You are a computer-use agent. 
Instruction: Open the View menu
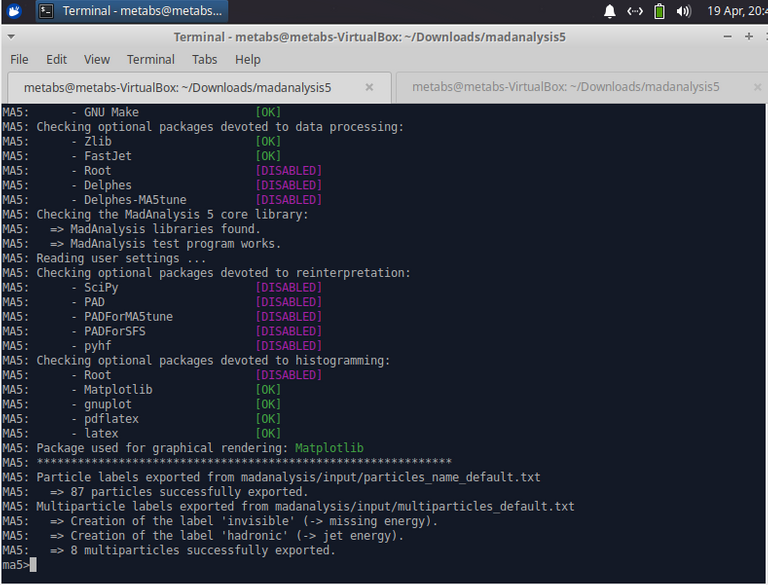click(96, 60)
